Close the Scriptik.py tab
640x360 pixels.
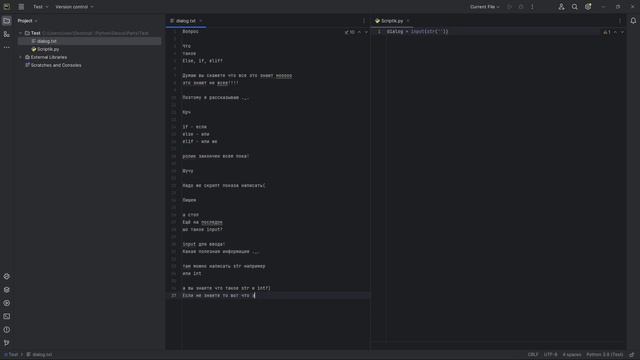pos(408,21)
